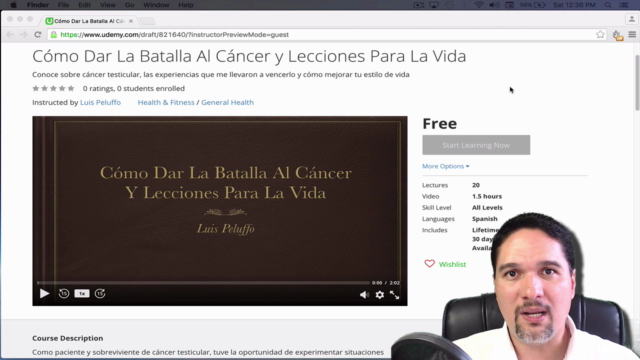Play the course preview video
Image resolution: width=640 pixels, height=360 pixels.
[x=44, y=293]
